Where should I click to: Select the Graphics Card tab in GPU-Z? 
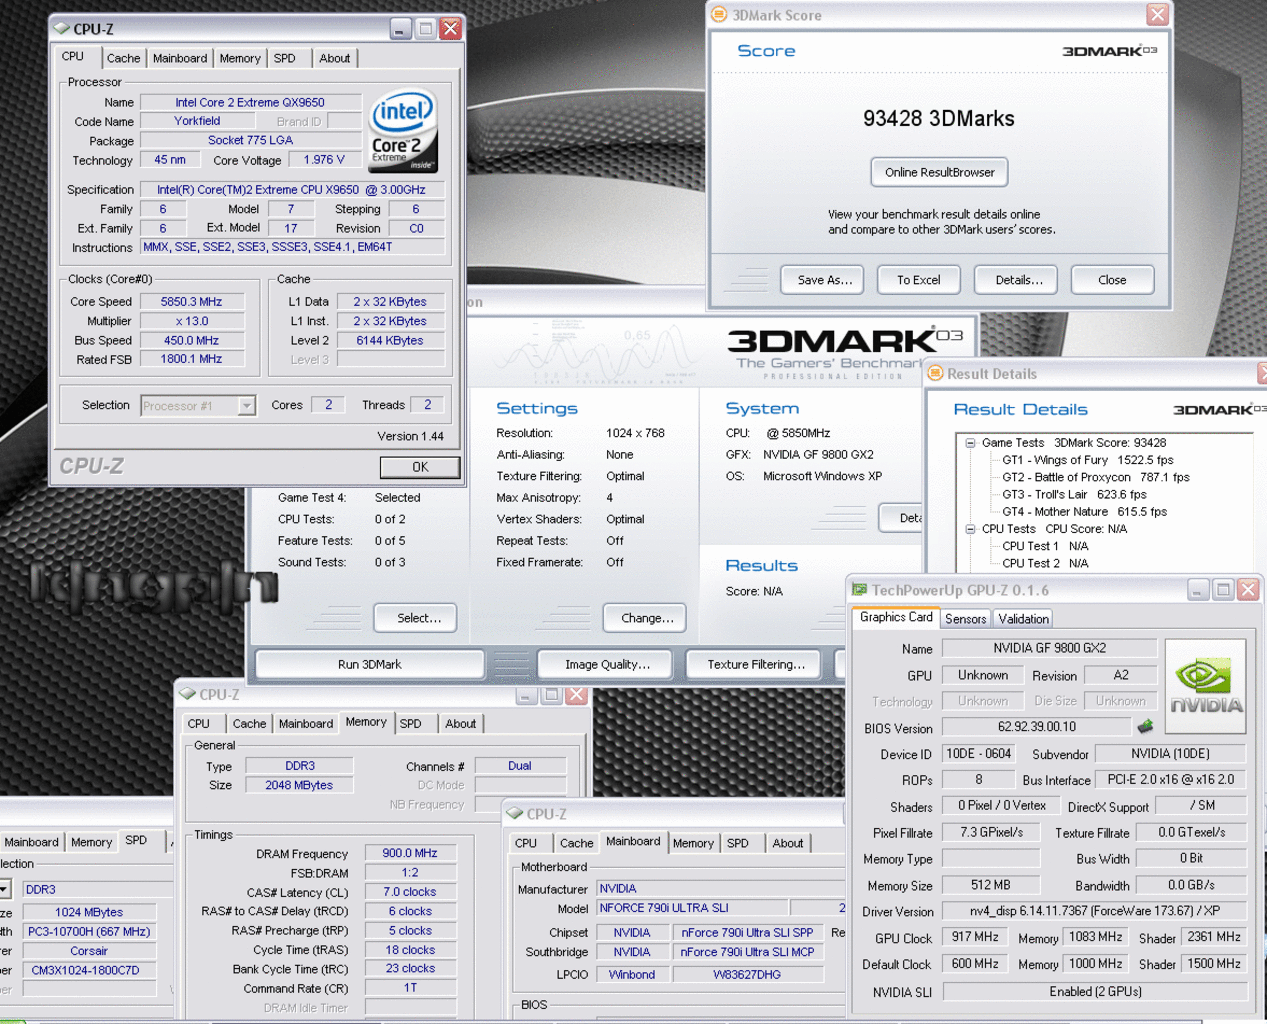[x=896, y=617]
